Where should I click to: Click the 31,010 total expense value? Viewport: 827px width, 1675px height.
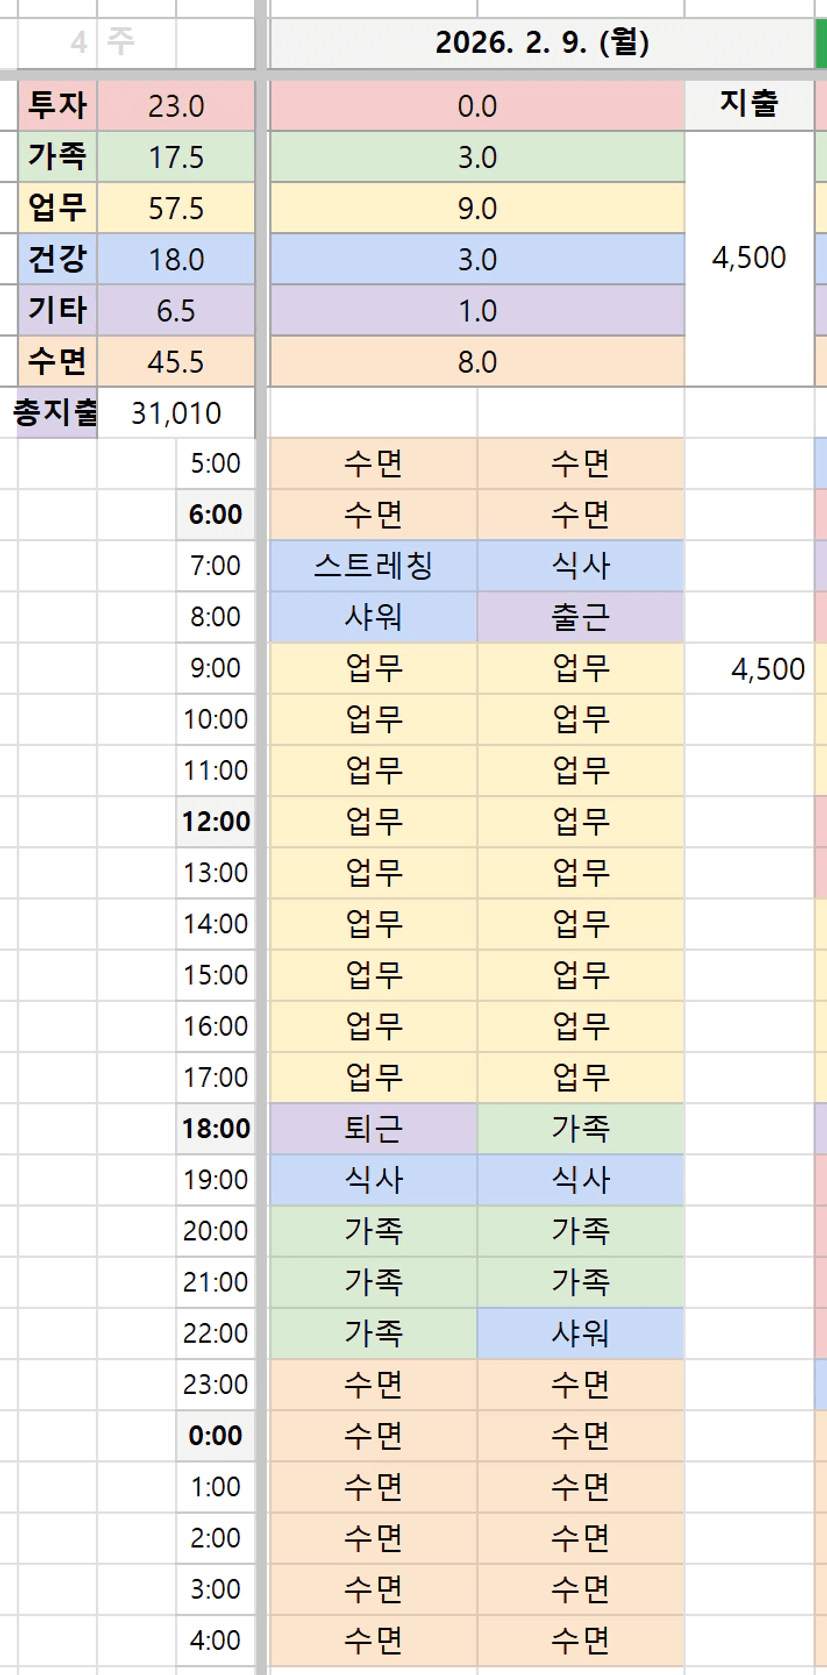click(176, 412)
